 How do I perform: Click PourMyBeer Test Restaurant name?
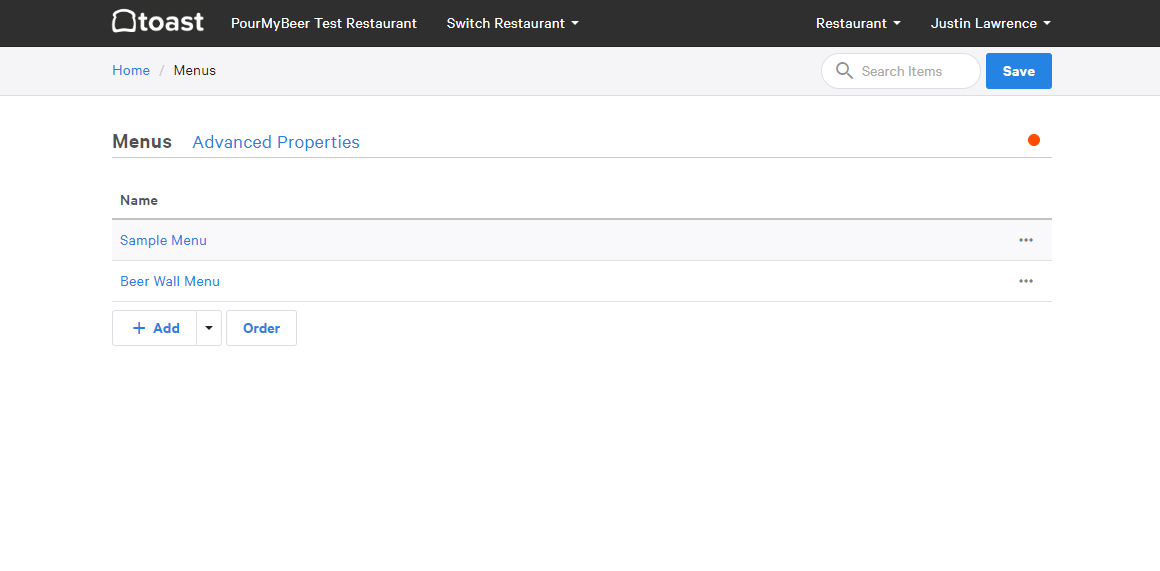(x=324, y=23)
